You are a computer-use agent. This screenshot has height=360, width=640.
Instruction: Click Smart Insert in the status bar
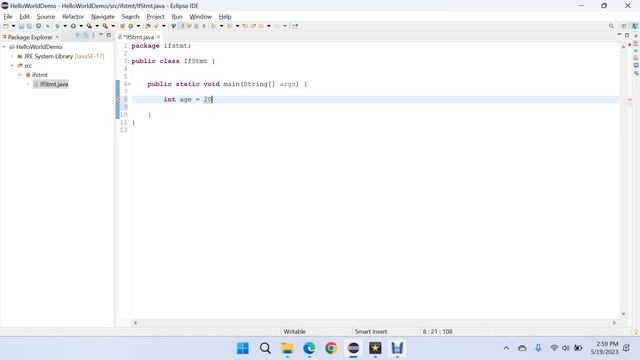tap(371, 331)
